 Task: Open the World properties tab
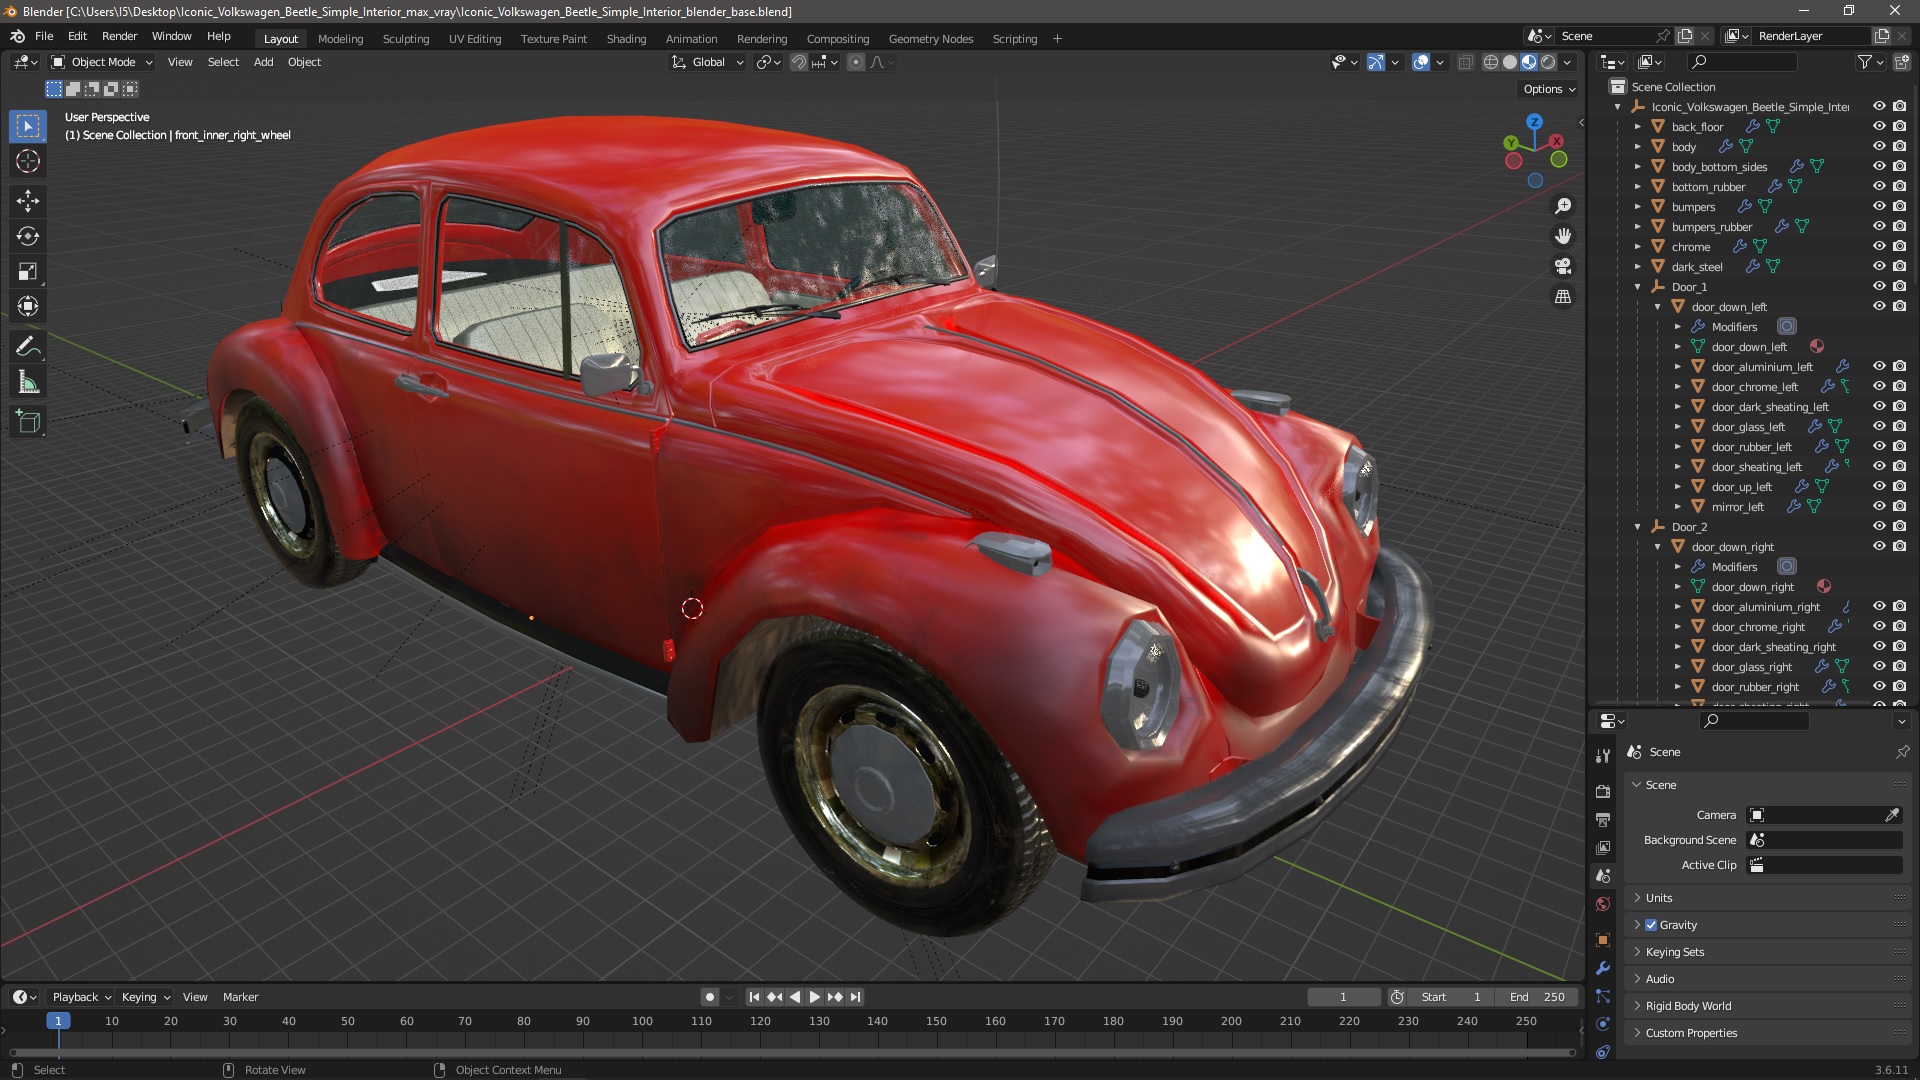(x=1603, y=904)
